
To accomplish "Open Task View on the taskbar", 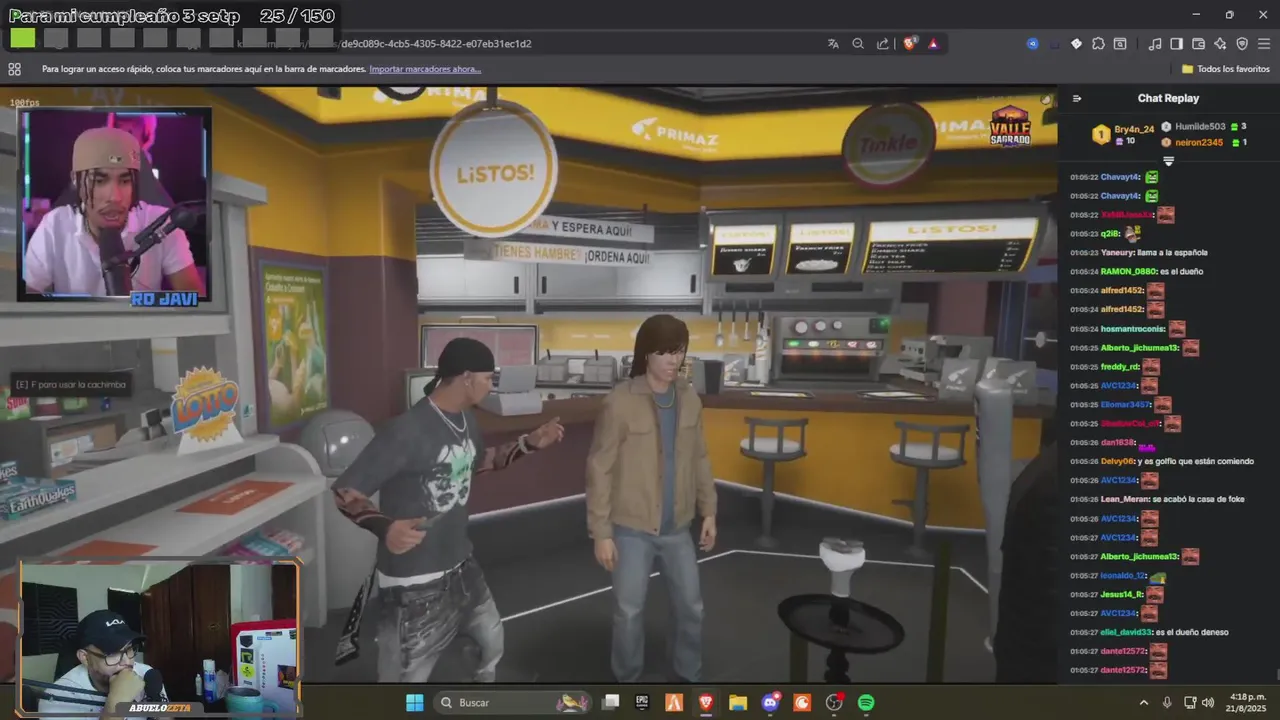I will (610, 703).
